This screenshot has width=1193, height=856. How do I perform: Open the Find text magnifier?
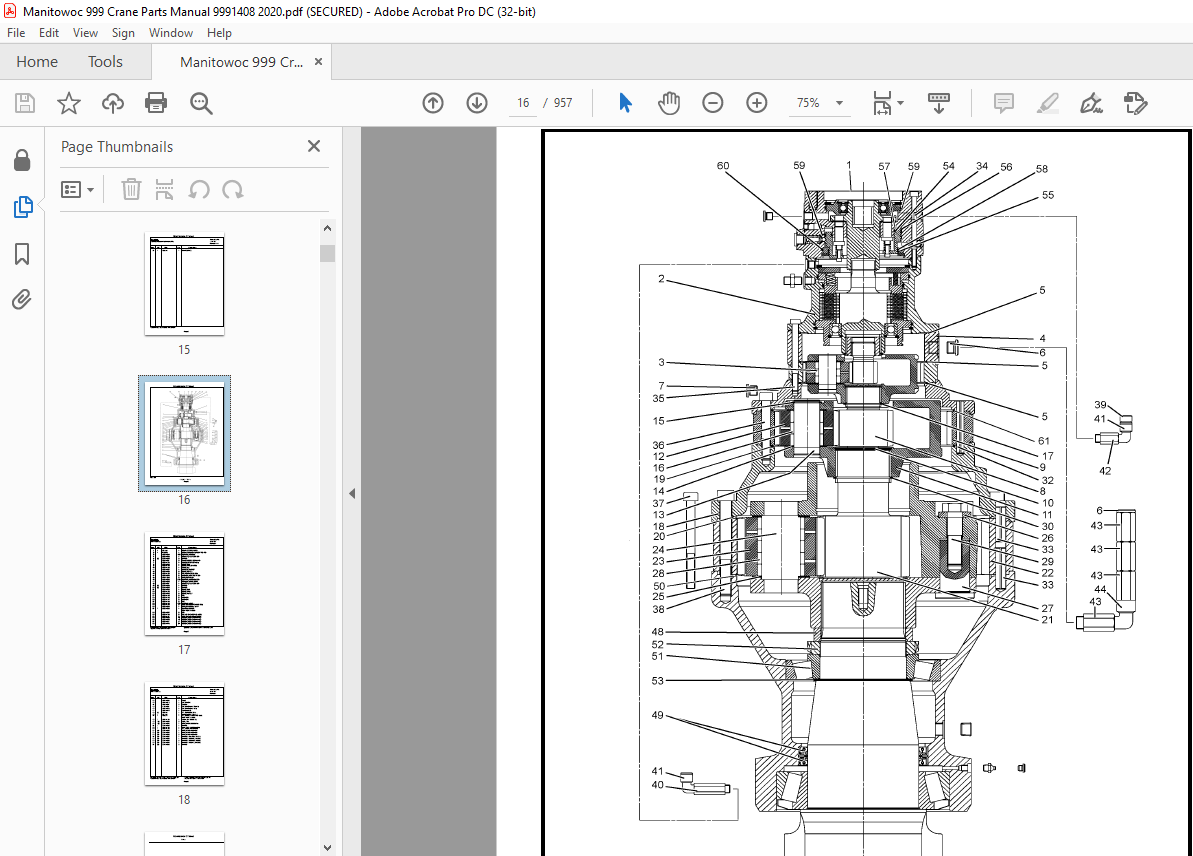[x=201, y=103]
